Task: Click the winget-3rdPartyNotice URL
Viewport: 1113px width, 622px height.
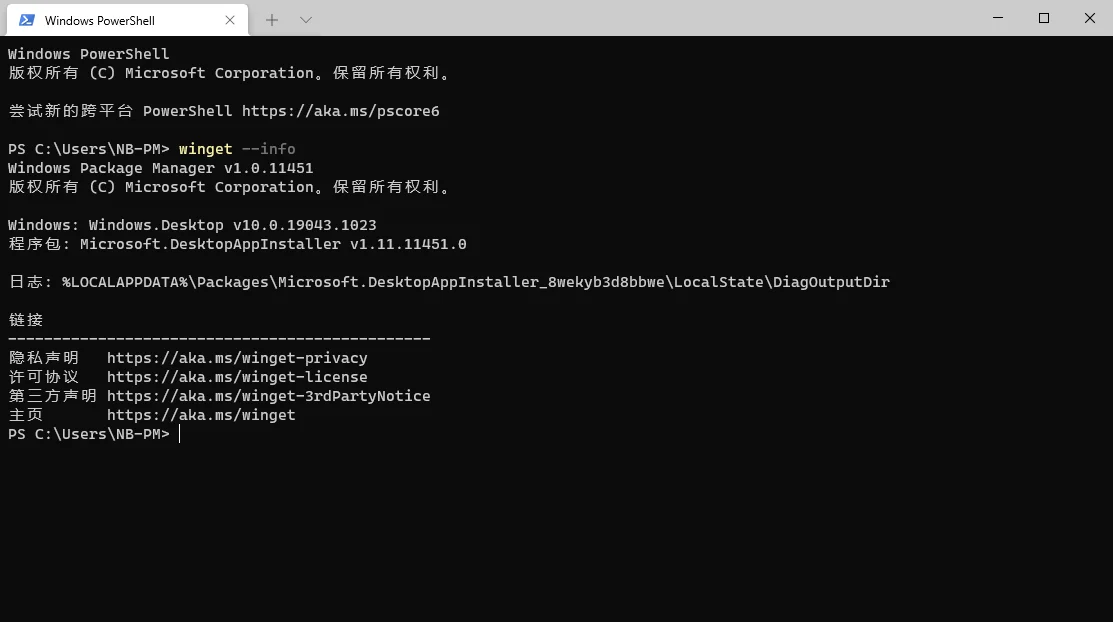Action: coord(268,396)
